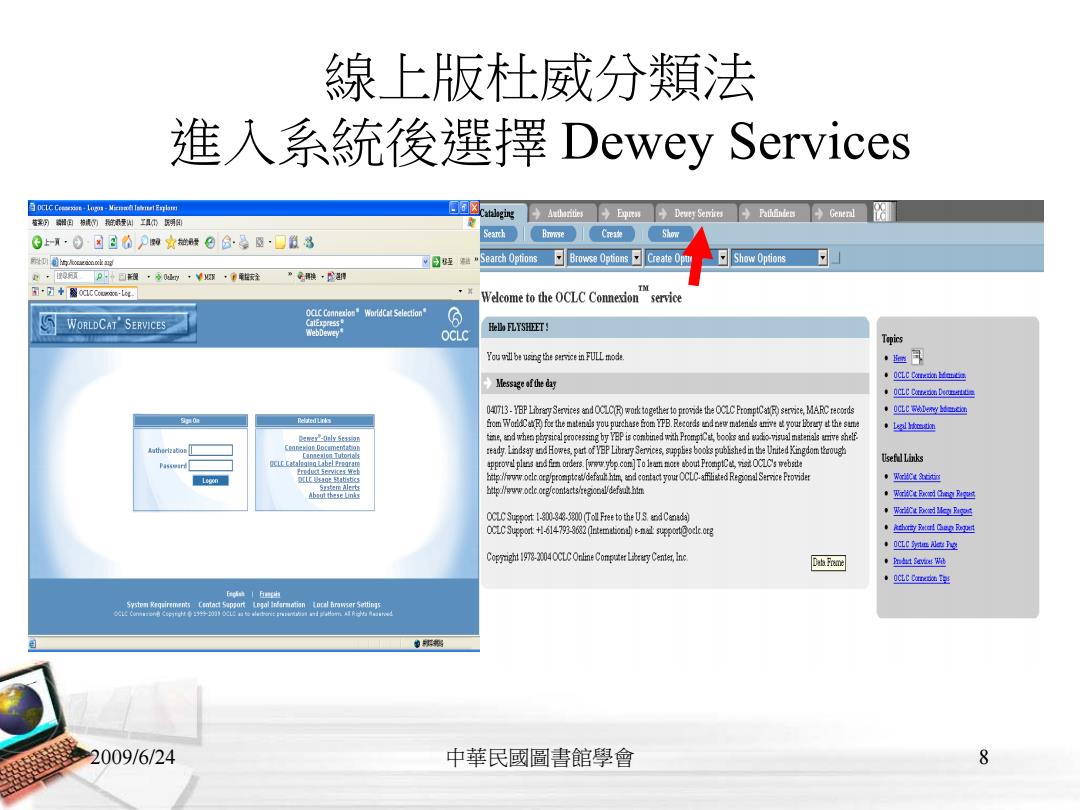Click the Search magnifier icon
Screen dimensions: 1080x810
[x=143, y=242]
